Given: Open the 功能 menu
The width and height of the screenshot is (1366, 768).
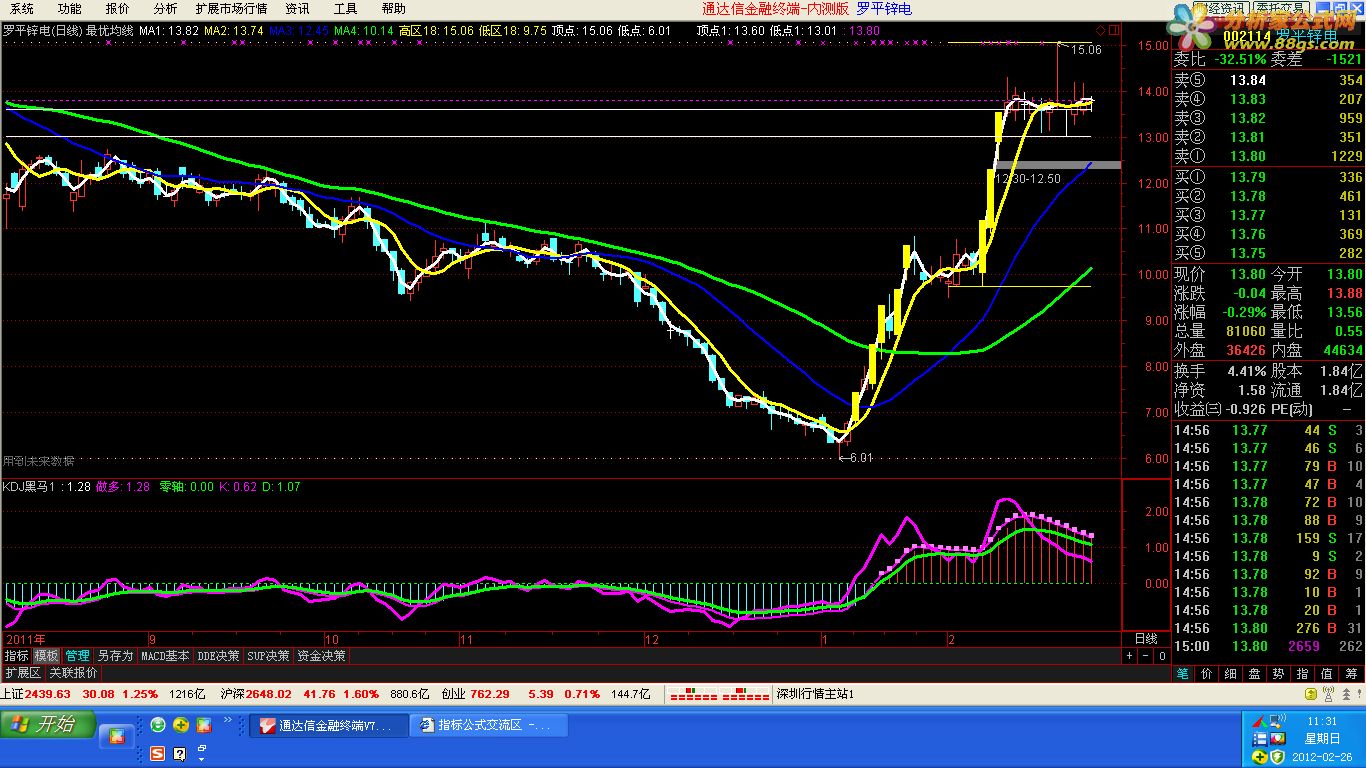Looking at the screenshot, I should tap(70, 8).
